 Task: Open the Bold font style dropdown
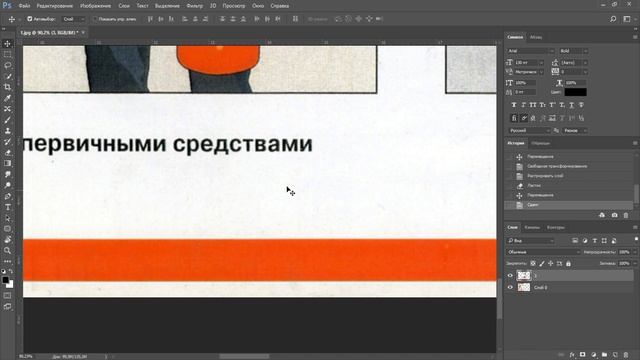pyautogui.click(x=573, y=51)
